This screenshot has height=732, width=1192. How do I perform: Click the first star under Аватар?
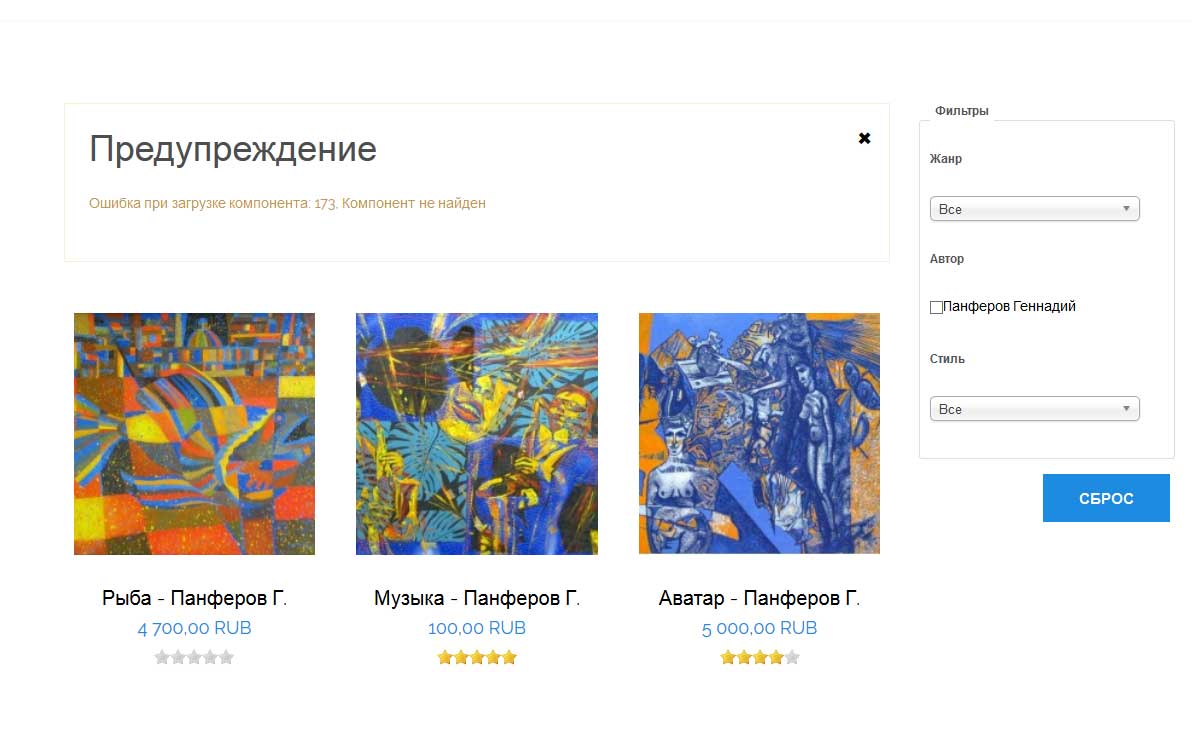(728, 658)
